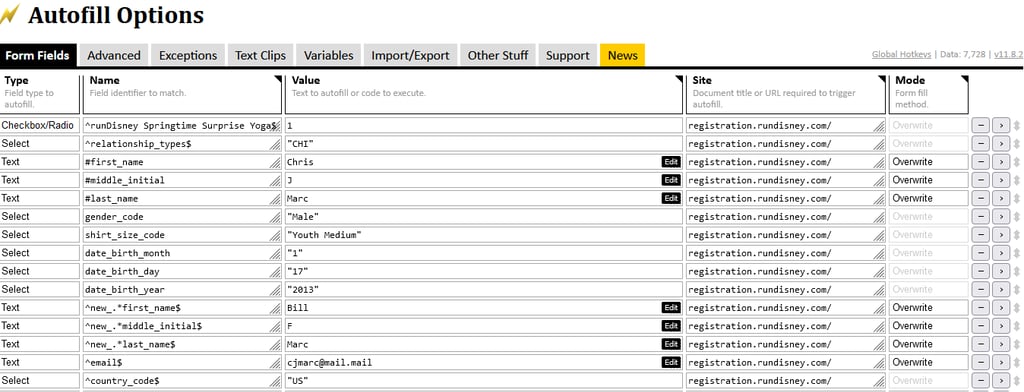Expand the Name column header corner arrow
The height and width of the screenshot is (392, 1024).
(x=278, y=79)
